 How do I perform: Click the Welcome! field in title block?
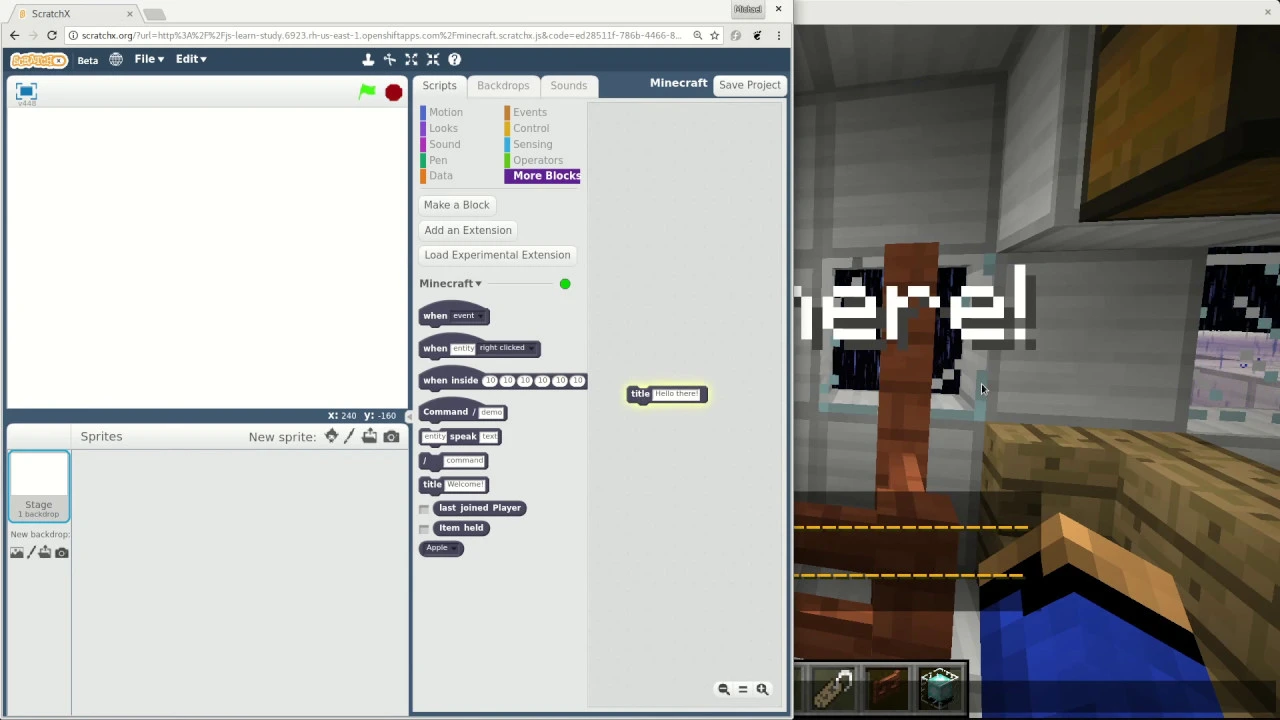[x=464, y=484]
